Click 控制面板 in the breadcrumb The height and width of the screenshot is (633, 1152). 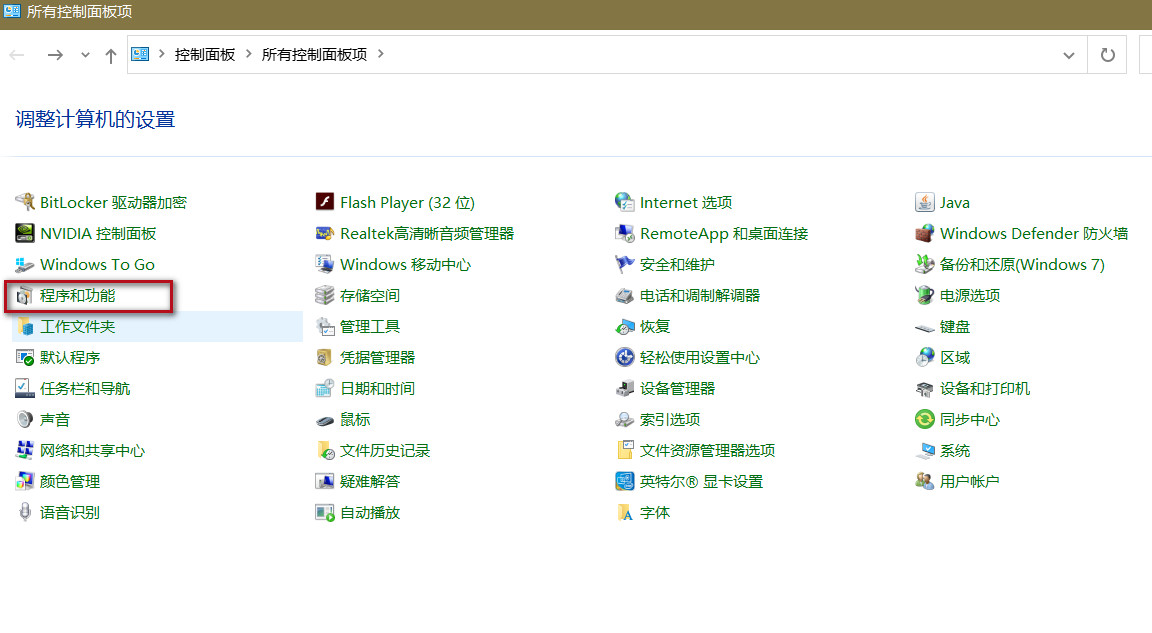(205, 54)
